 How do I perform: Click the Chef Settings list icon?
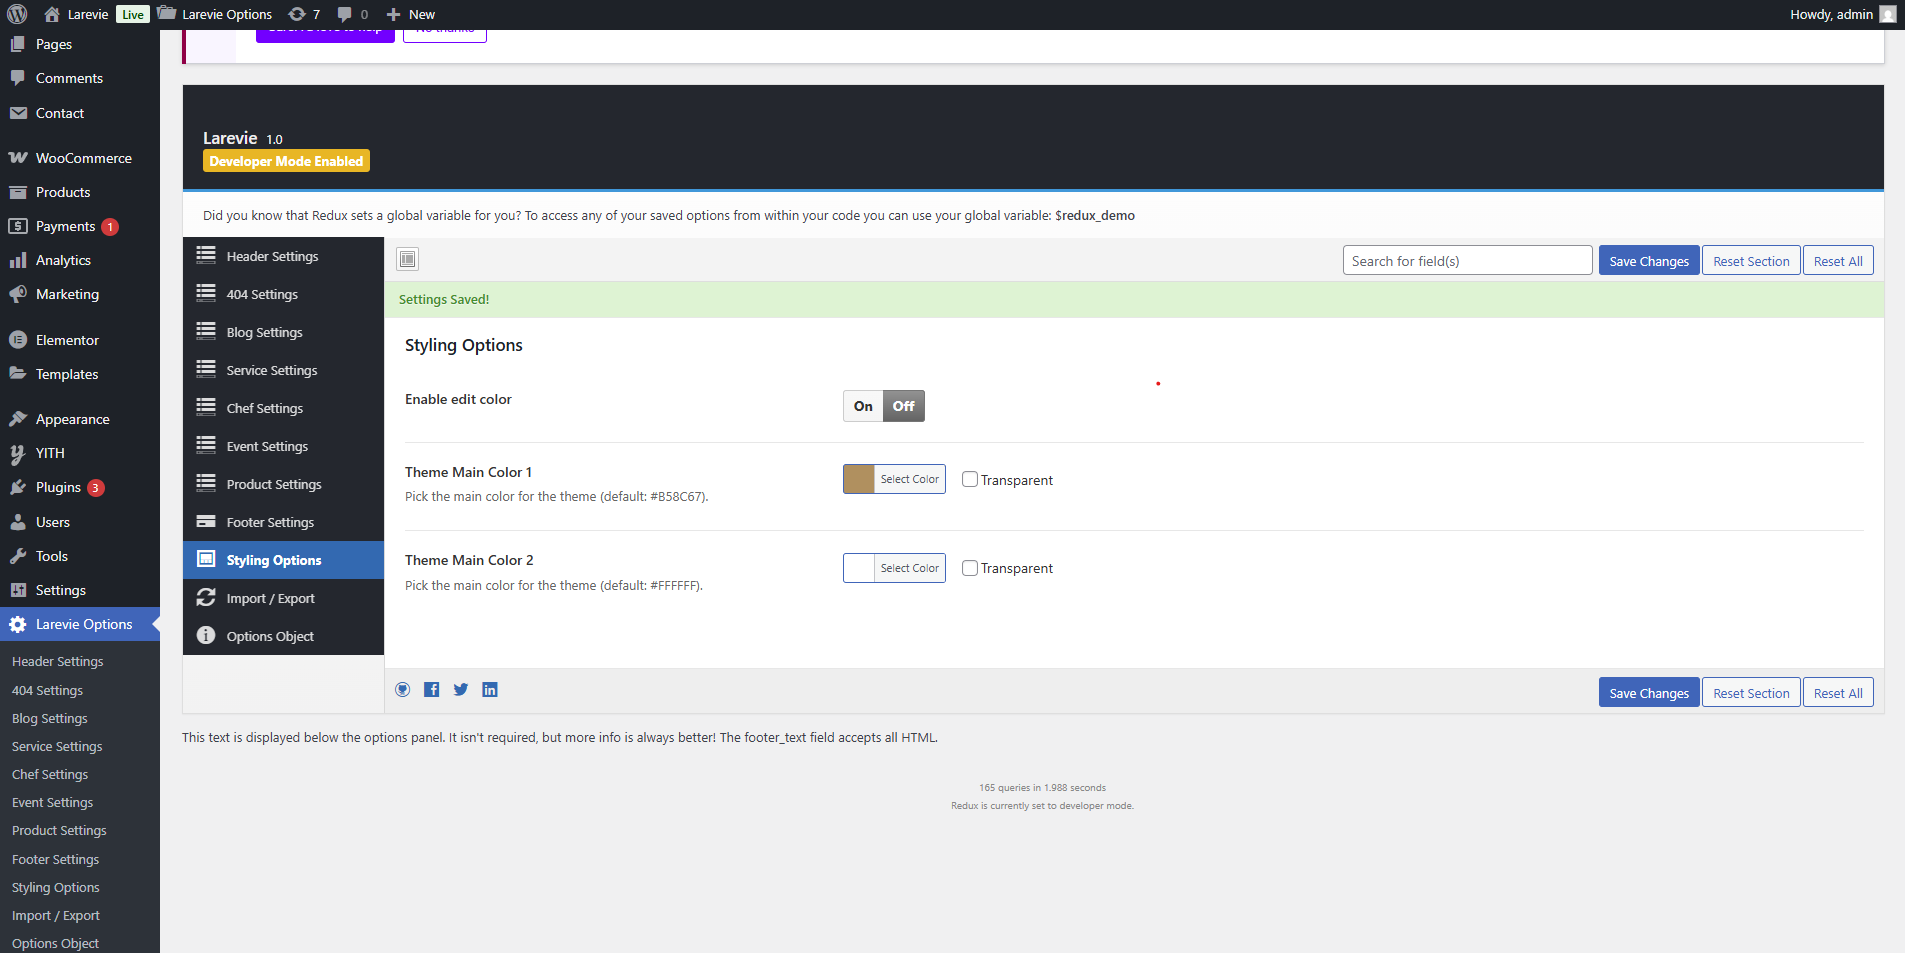(206, 407)
